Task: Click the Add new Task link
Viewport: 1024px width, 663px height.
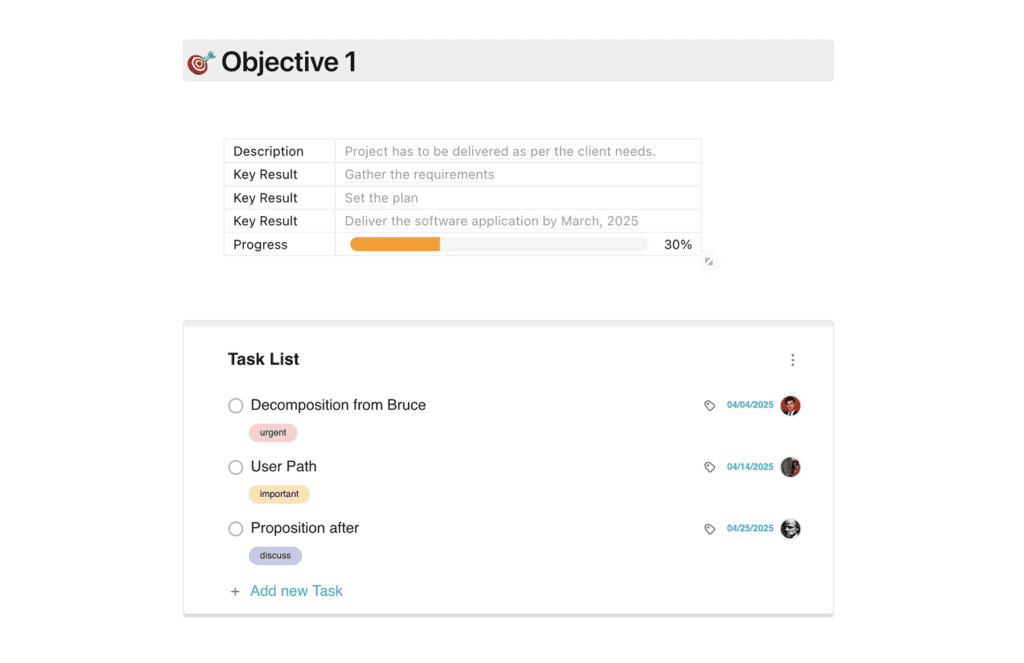Action: click(x=296, y=590)
